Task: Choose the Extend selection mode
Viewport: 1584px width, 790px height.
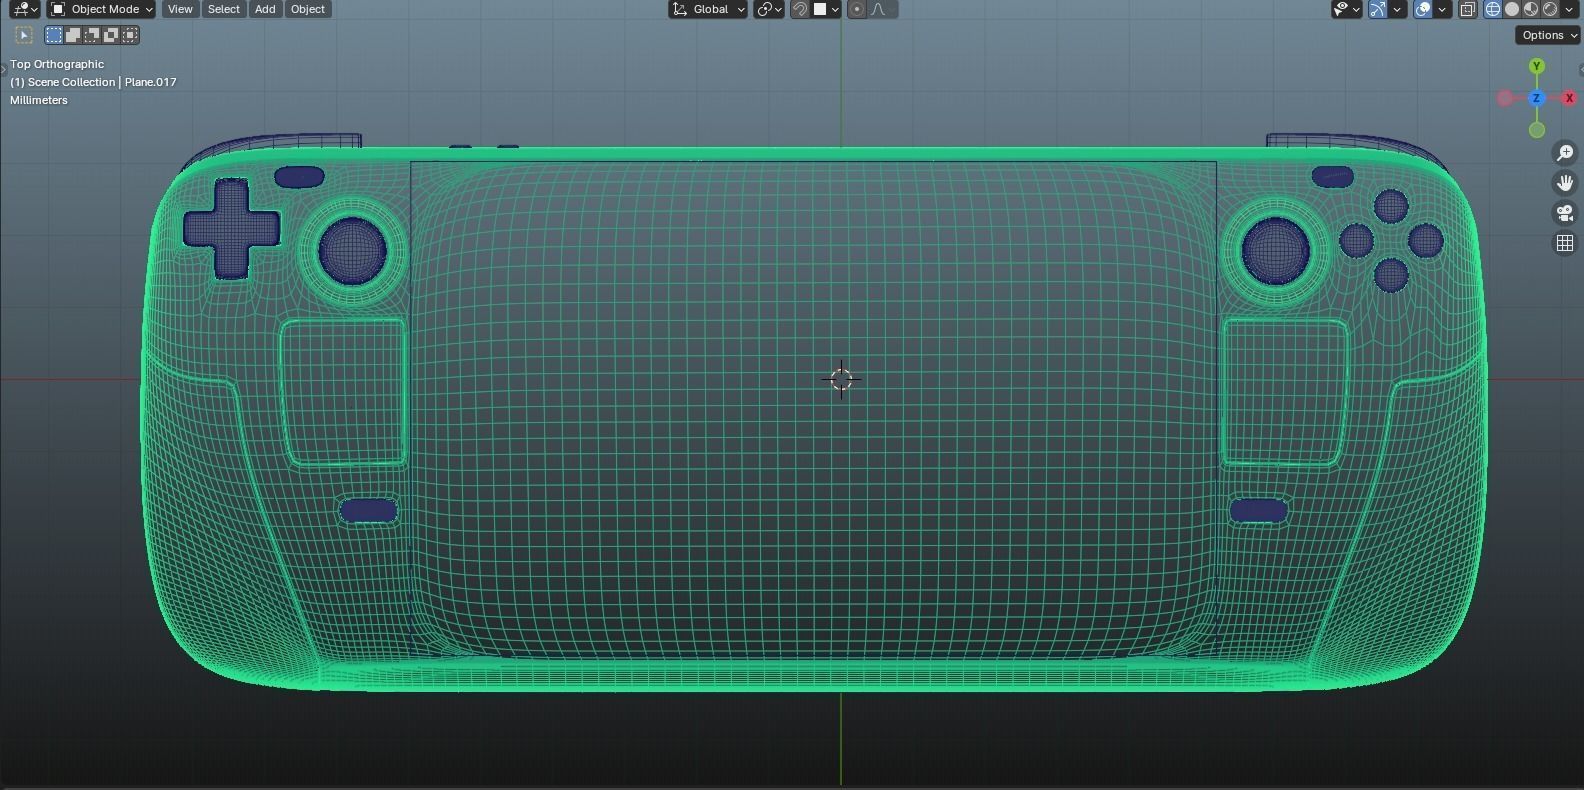Action: pos(73,35)
